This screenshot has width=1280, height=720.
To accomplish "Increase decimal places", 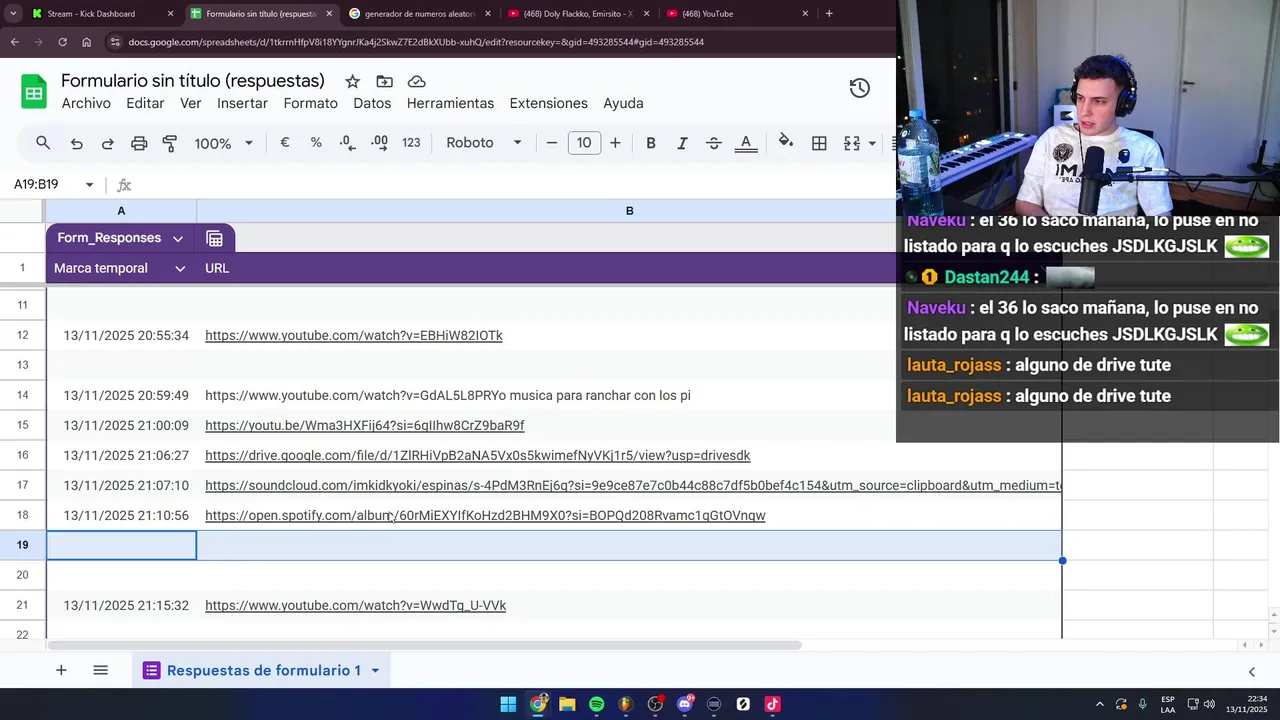I will (x=379, y=143).
